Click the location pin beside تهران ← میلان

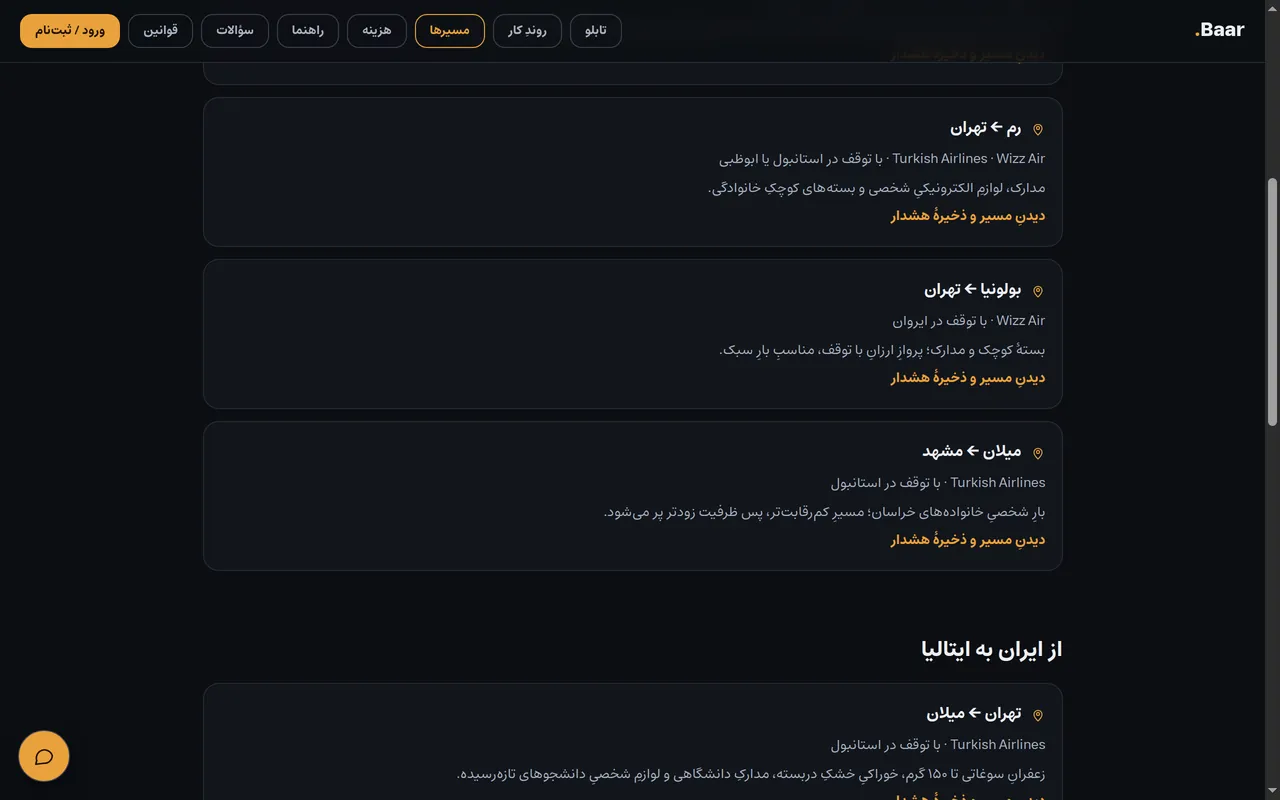pyautogui.click(x=1038, y=716)
